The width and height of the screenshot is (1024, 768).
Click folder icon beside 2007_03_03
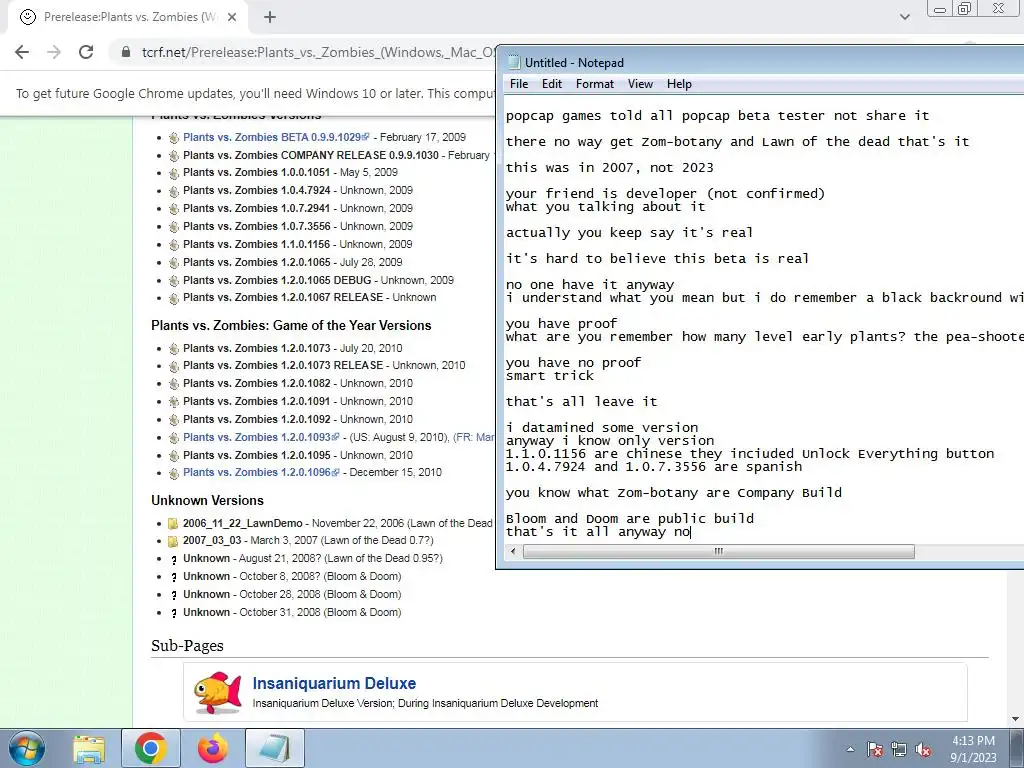coord(173,541)
